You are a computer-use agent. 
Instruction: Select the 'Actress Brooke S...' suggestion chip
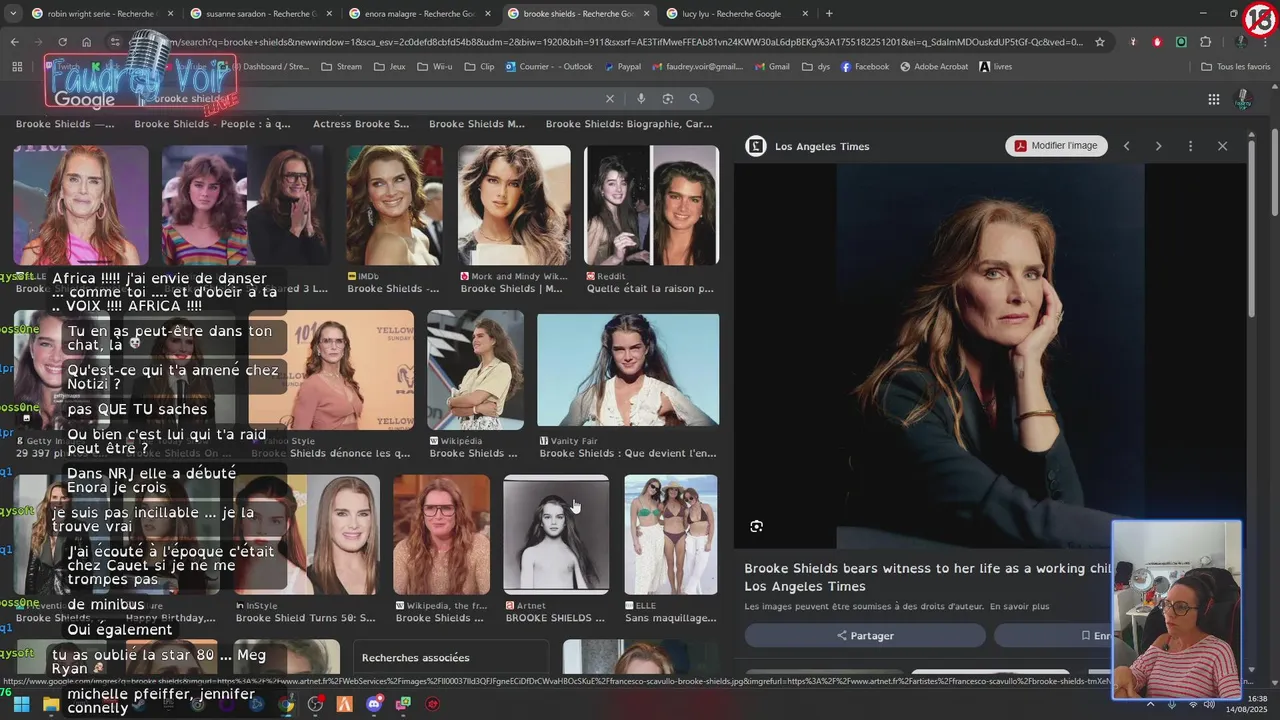(361, 124)
